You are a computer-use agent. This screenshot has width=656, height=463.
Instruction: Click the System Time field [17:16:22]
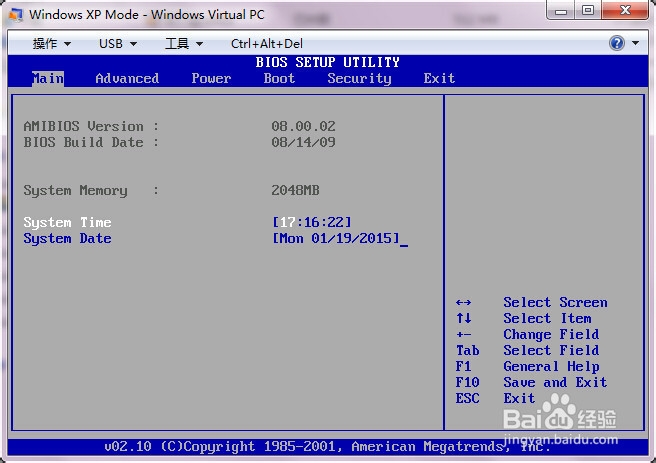312,222
